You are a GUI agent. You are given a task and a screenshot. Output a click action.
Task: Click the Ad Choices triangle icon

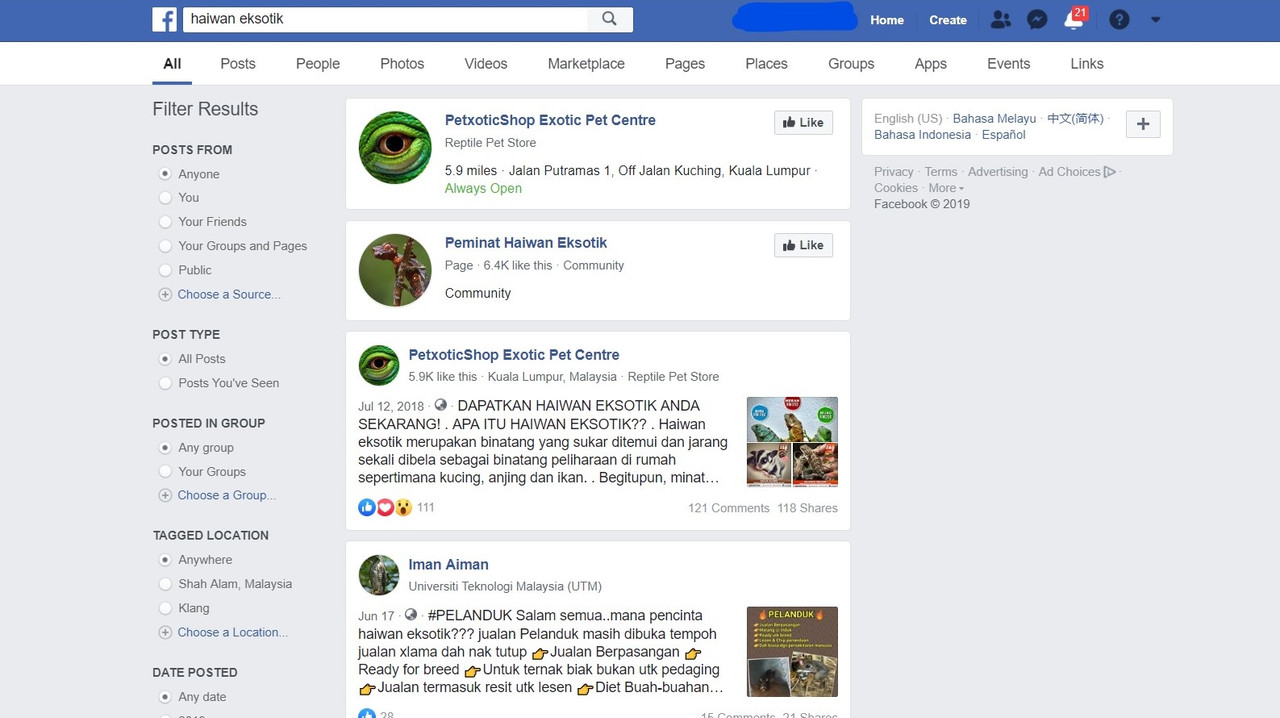(x=1109, y=172)
